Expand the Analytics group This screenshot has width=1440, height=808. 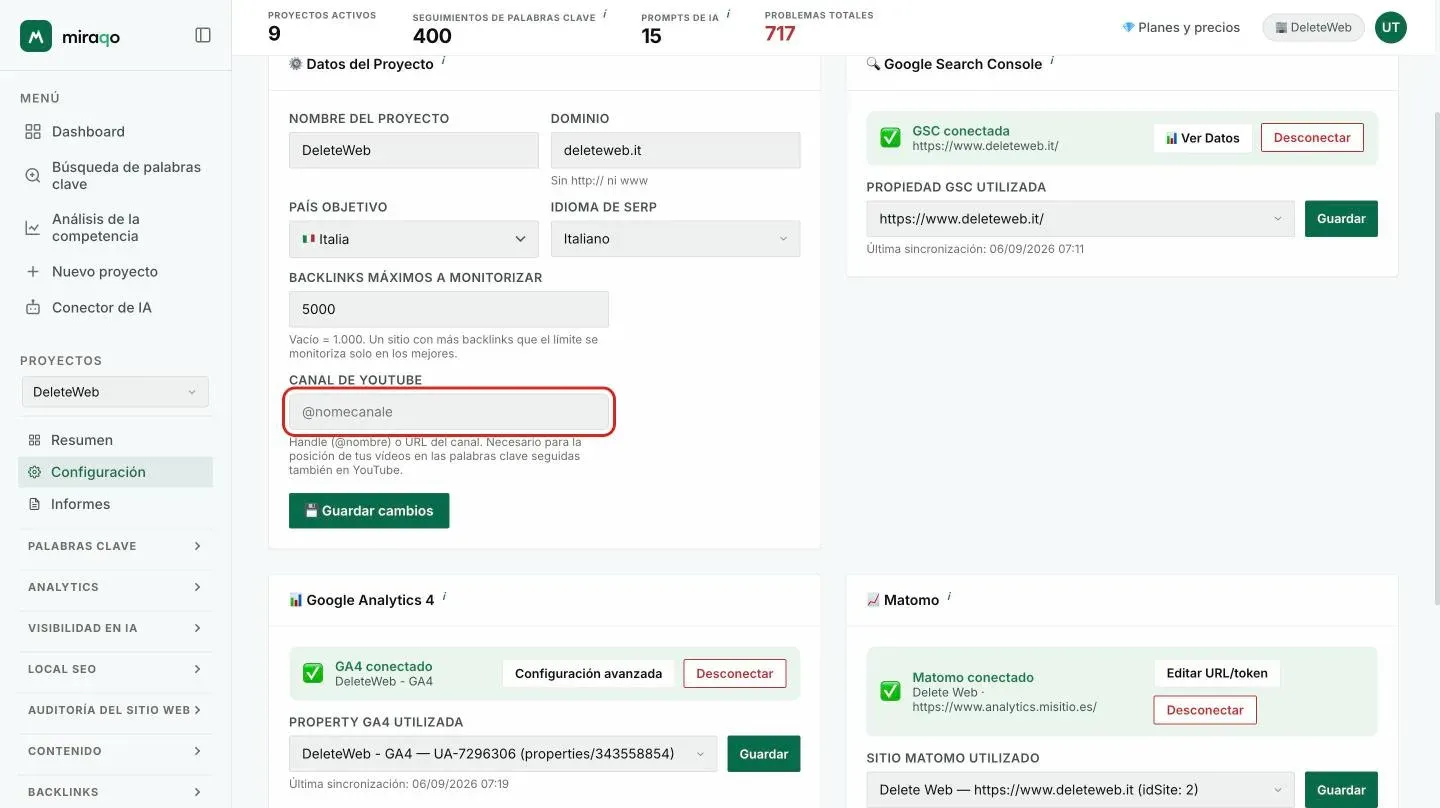point(115,587)
